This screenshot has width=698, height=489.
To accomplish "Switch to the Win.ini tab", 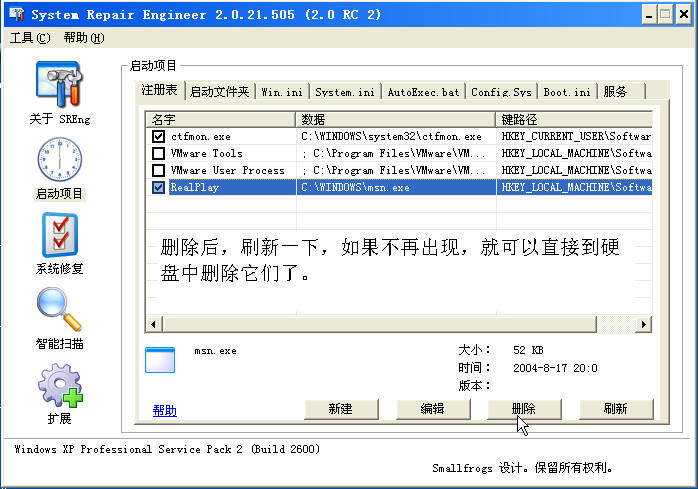I will click(281, 92).
